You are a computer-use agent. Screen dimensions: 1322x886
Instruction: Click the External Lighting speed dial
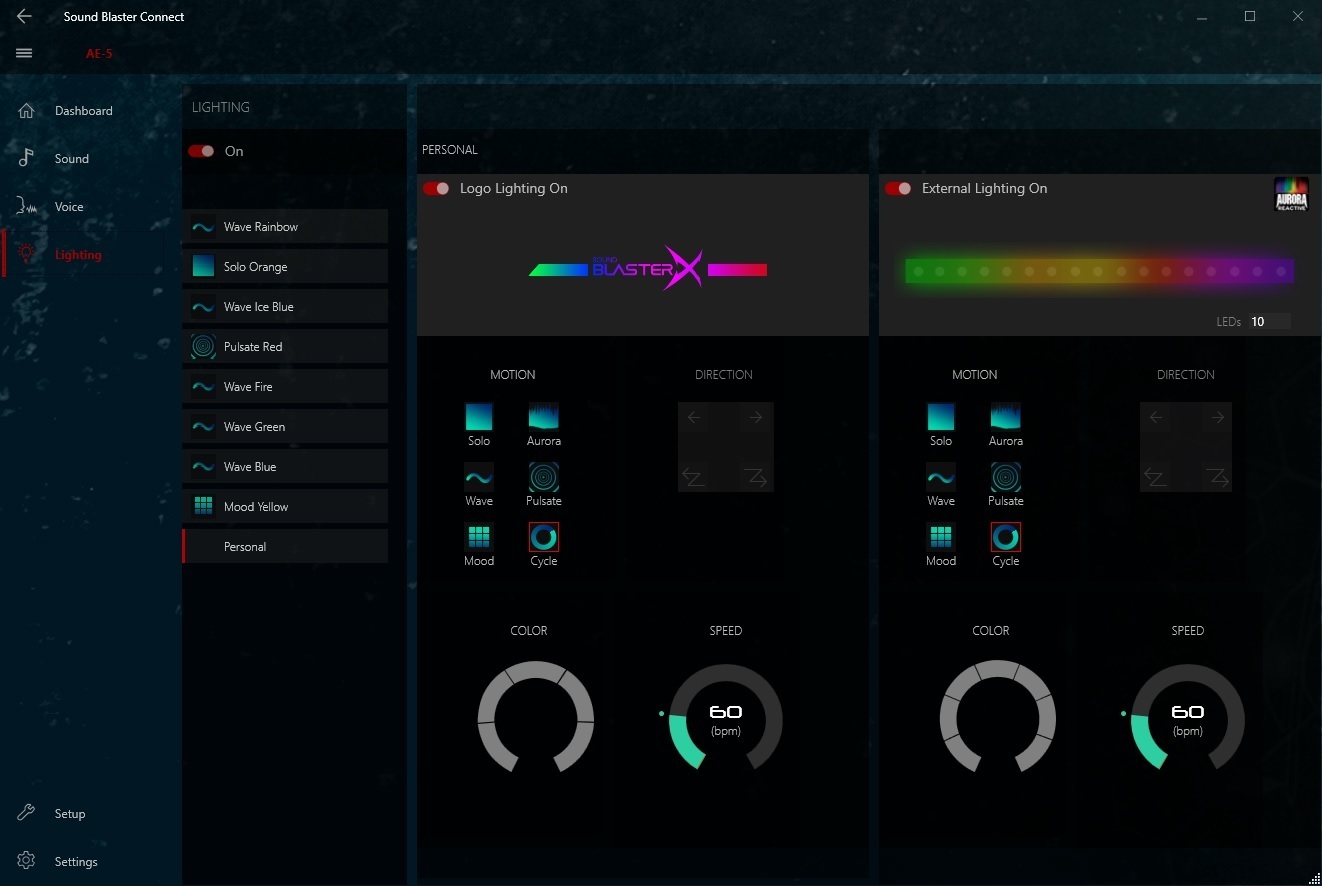click(x=1188, y=718)
